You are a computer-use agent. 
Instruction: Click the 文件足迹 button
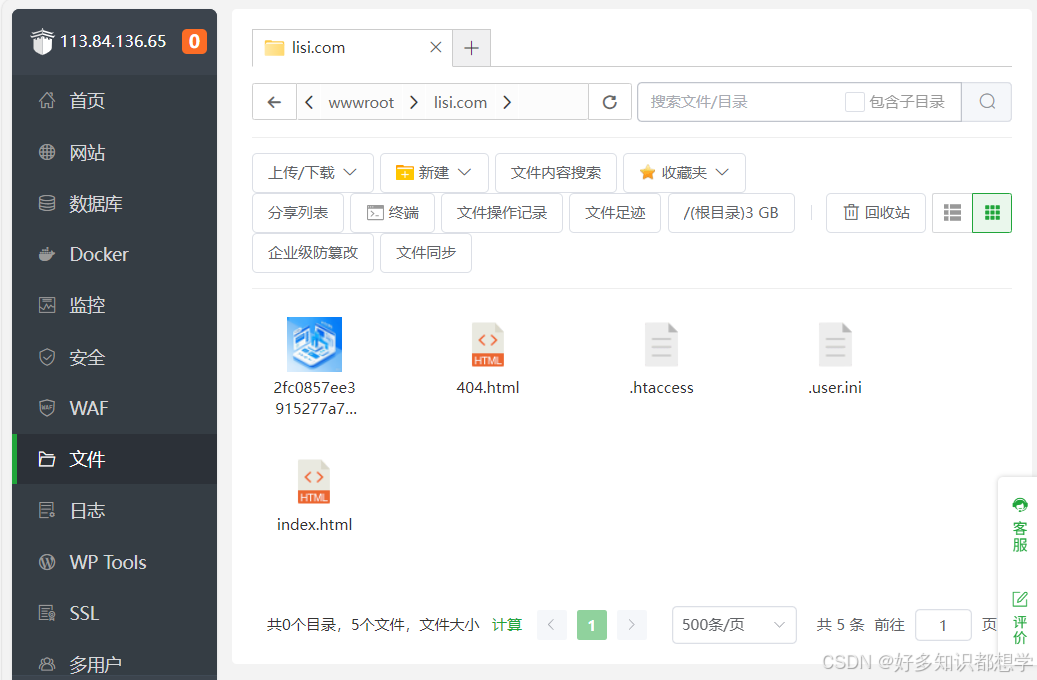pos(615,213)
